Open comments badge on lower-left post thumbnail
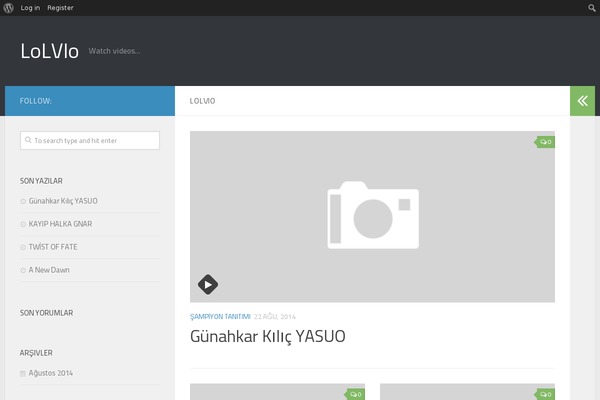 pyautogui.click(x=355, y=394)
